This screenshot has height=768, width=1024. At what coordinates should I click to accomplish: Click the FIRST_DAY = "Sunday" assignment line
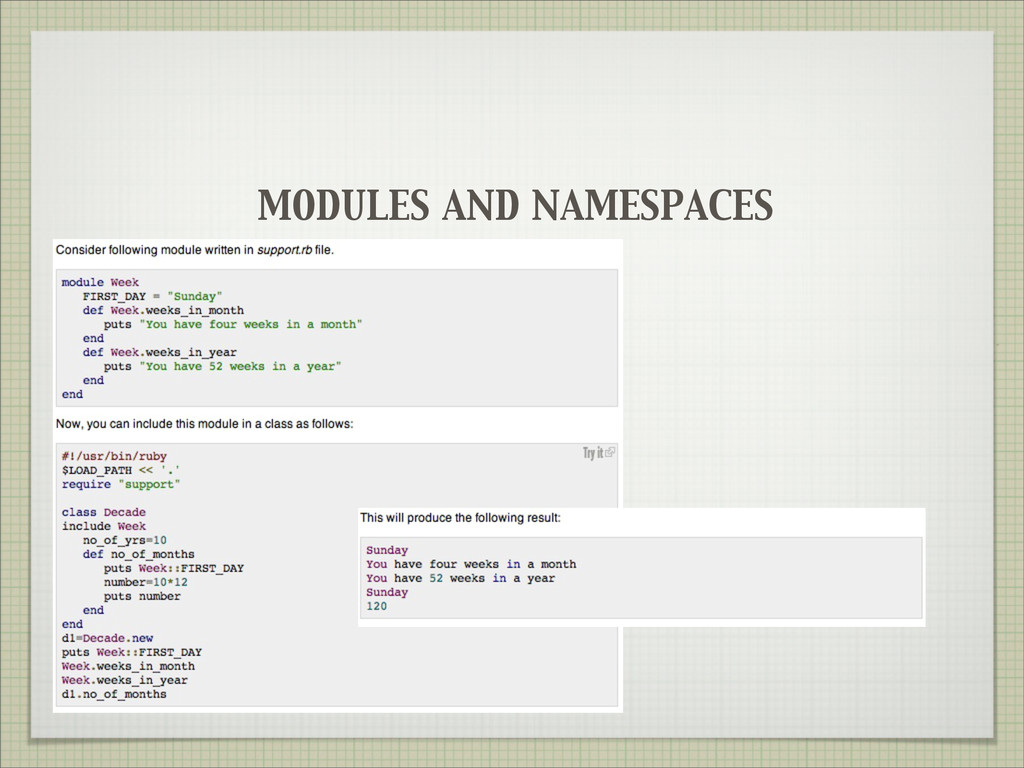tap(152, 297)
